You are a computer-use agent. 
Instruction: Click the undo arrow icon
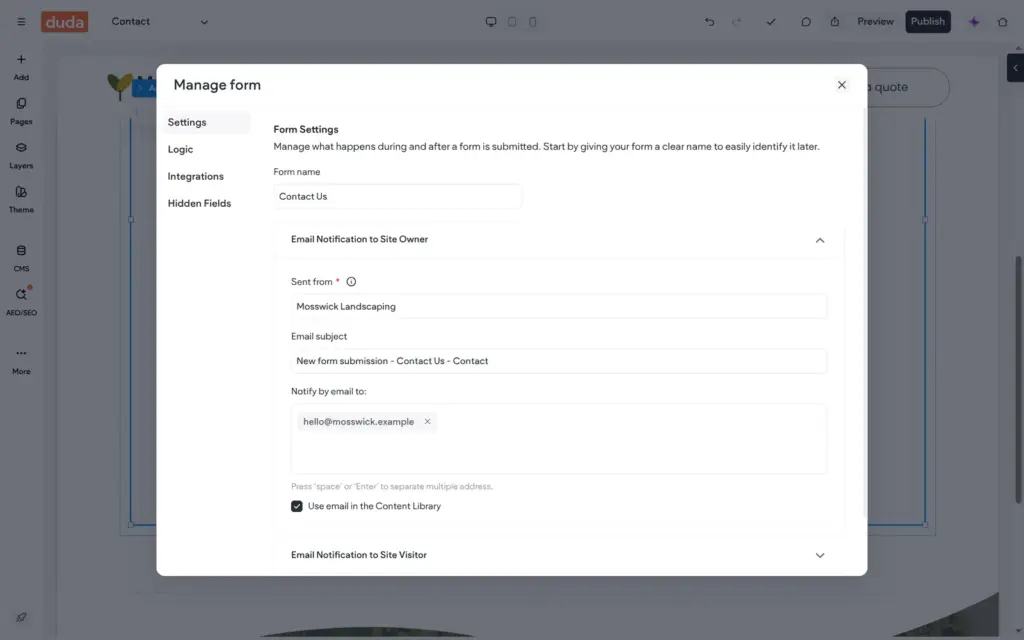coord(709,22)
